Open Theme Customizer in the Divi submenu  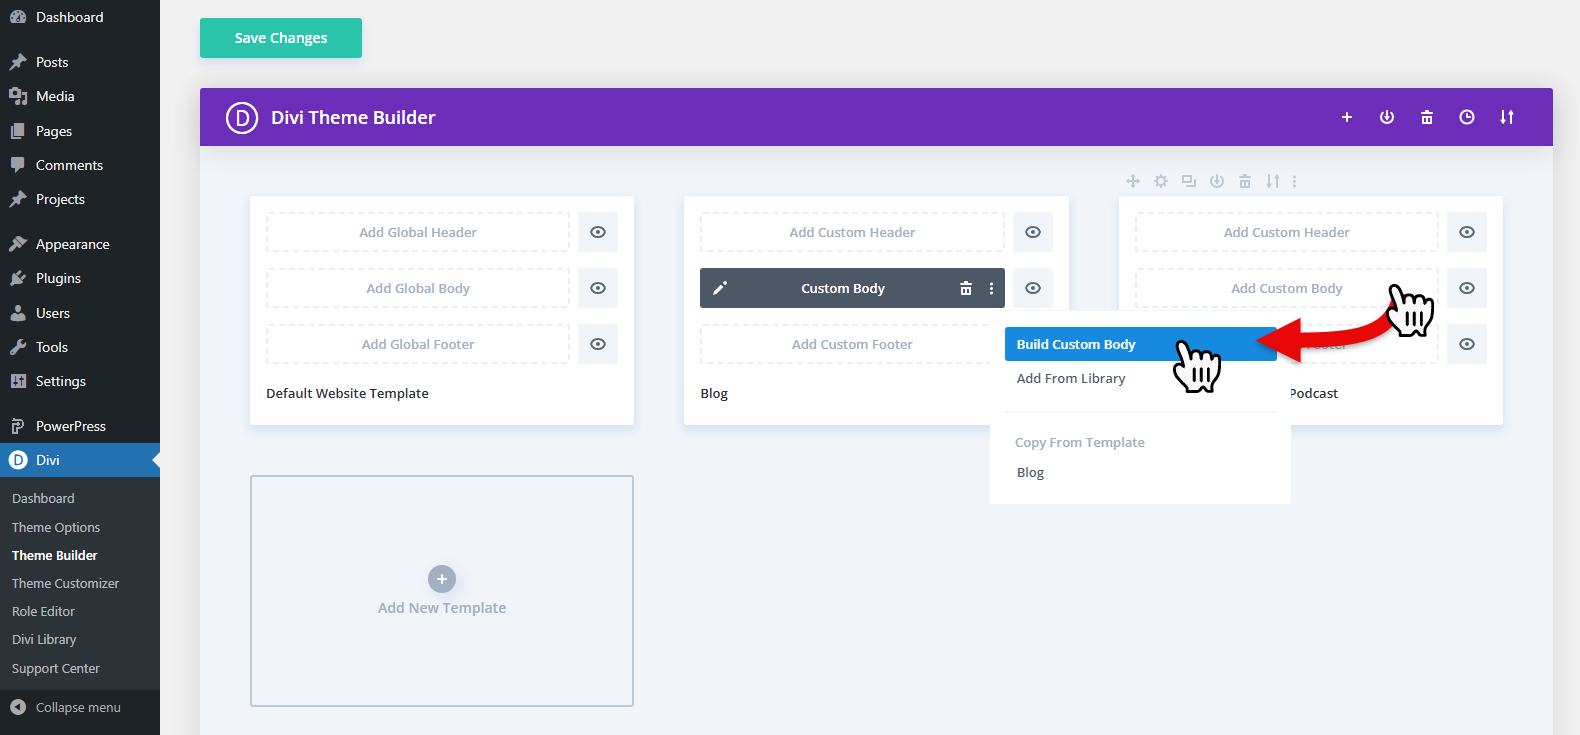[x=65, y=583]
